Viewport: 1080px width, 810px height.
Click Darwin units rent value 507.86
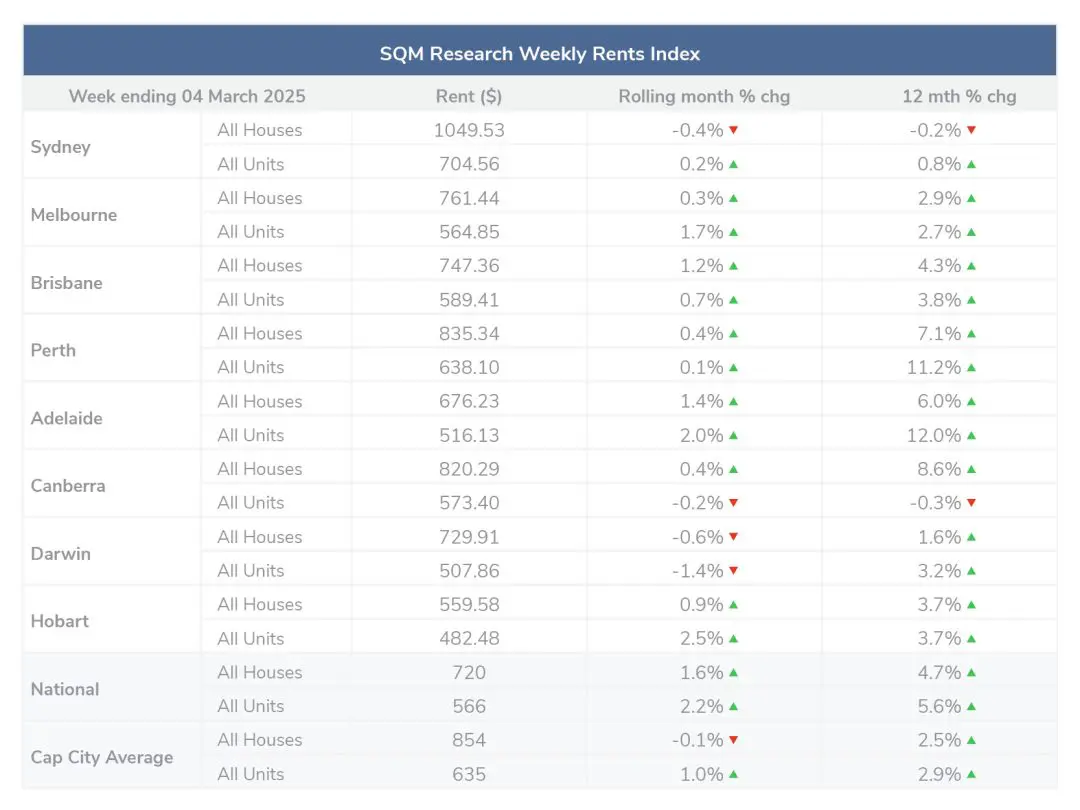pyautogui.click(x=469, y=570)
